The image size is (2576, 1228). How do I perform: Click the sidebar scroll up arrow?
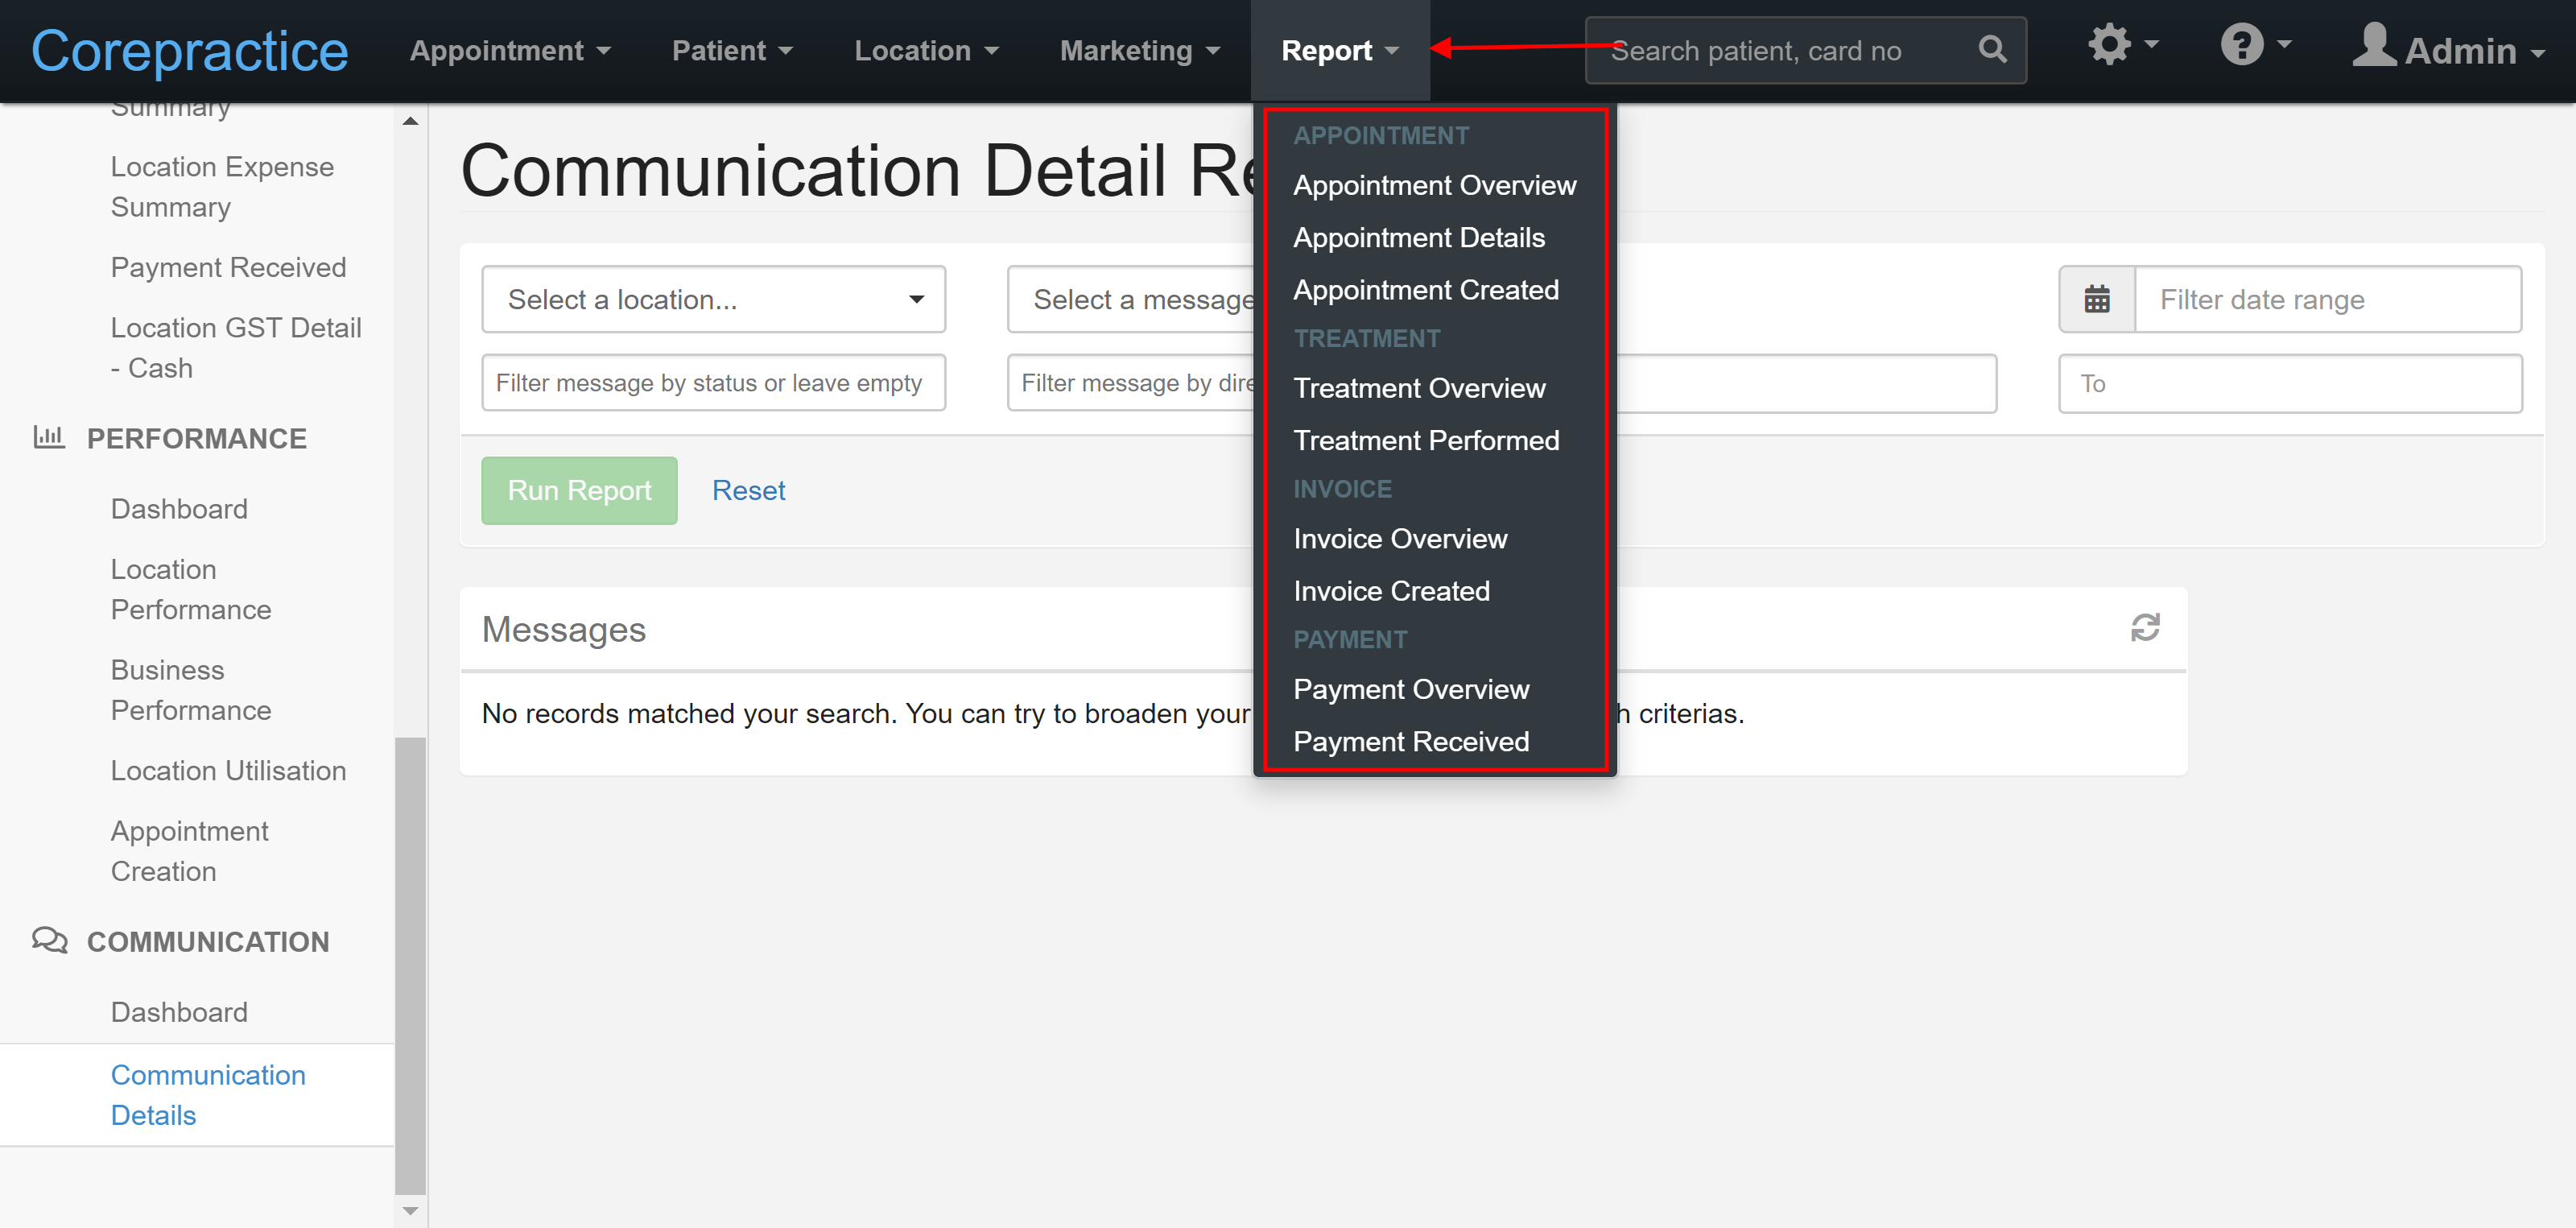point(410,121)
